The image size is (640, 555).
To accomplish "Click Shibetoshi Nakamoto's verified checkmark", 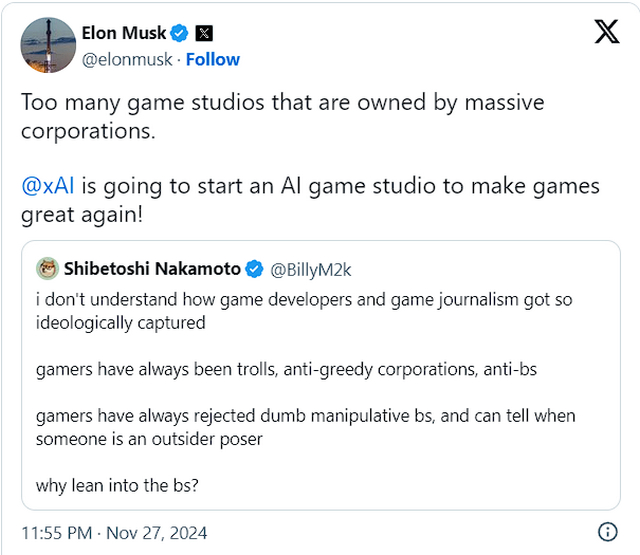I will [x=254, y=269].
